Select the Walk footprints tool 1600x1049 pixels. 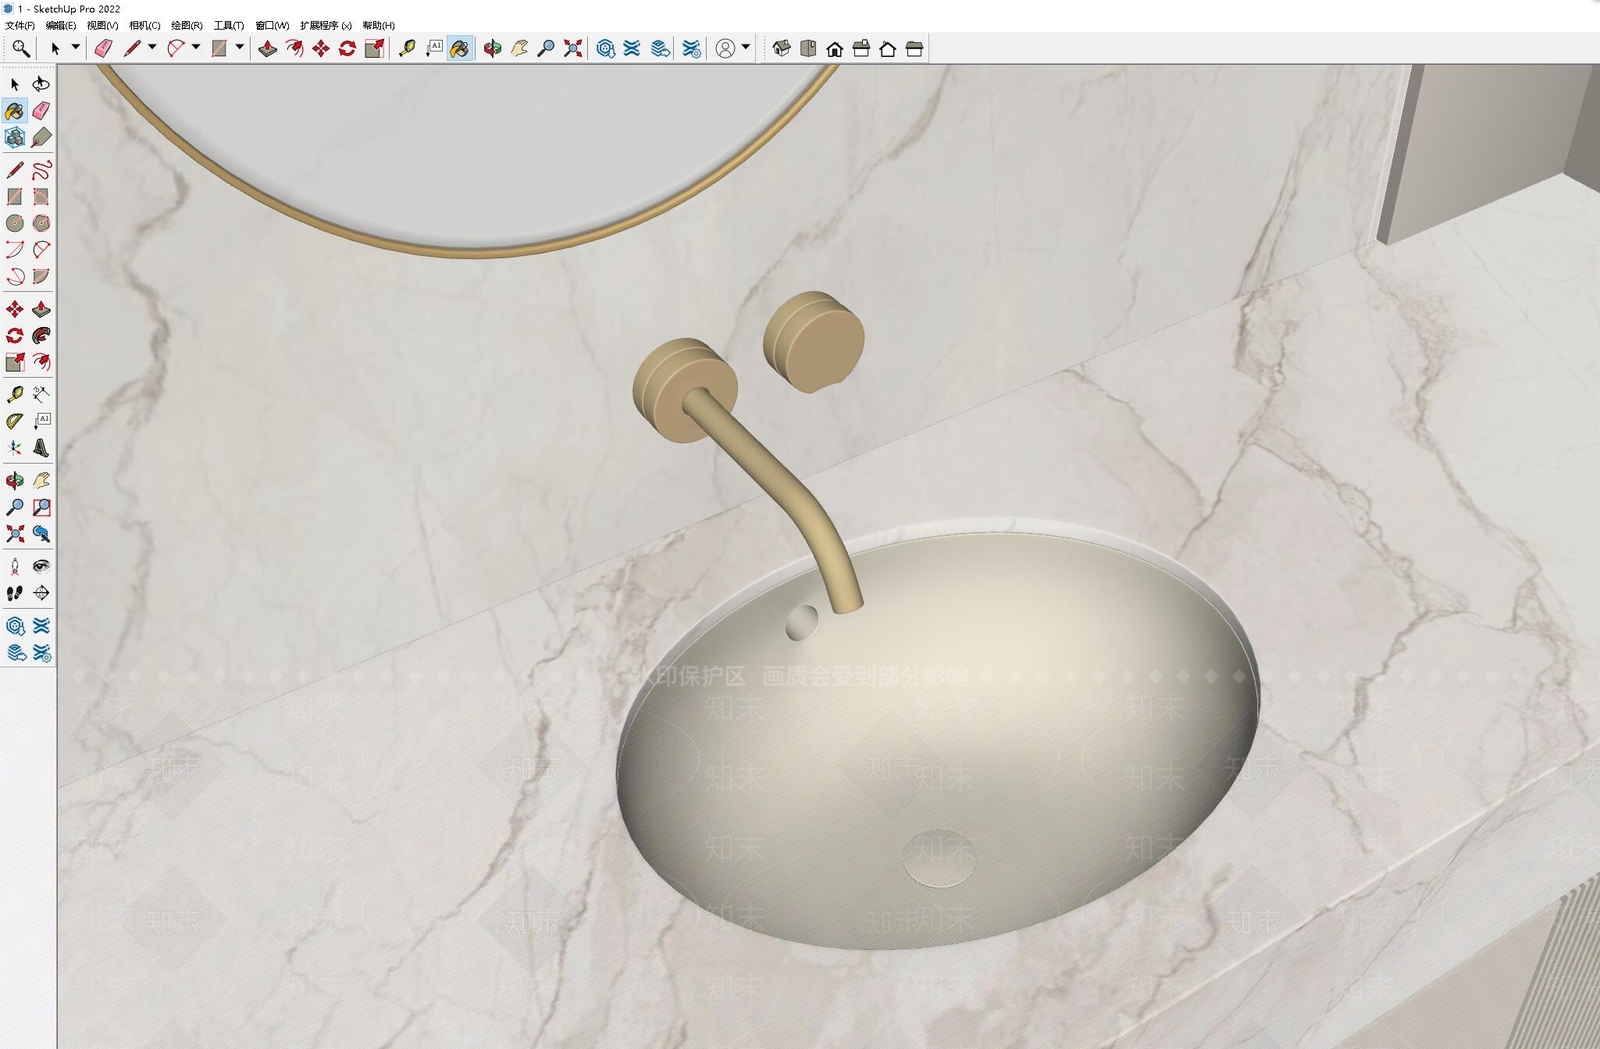(15, 593)
